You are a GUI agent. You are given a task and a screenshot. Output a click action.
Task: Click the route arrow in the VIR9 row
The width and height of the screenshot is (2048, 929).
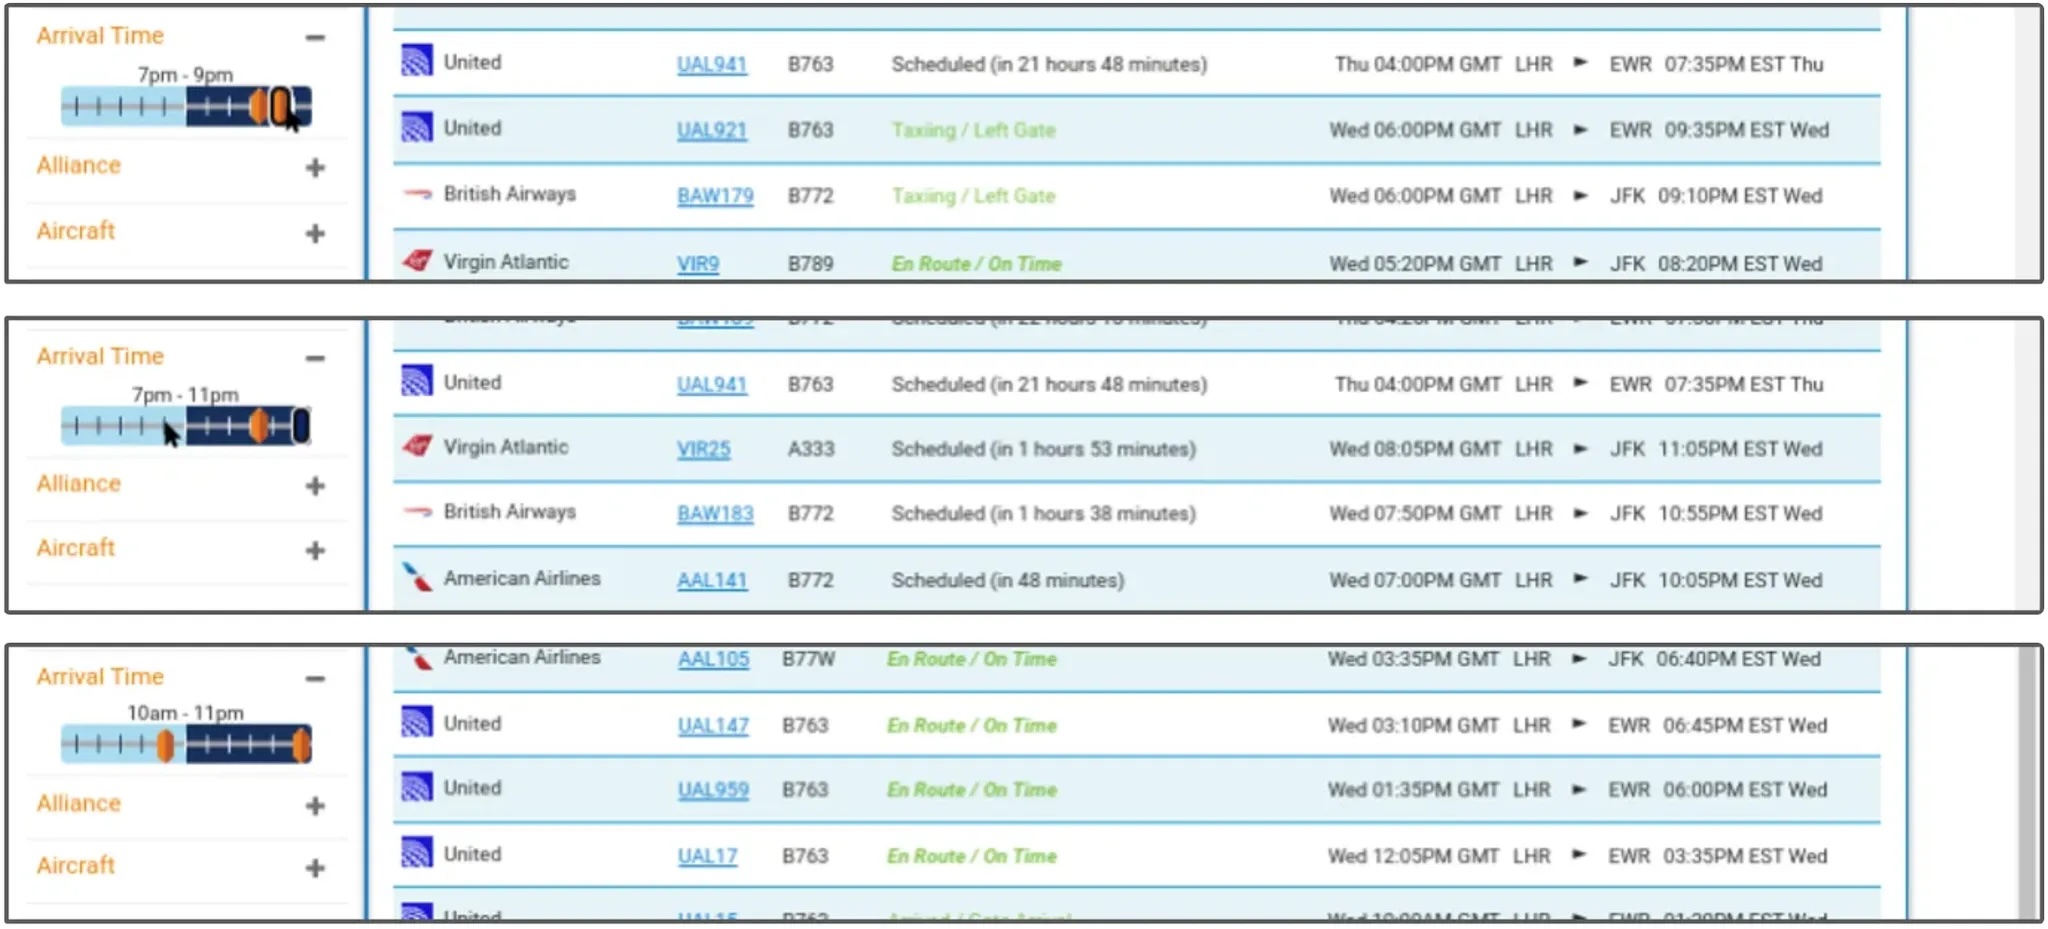(x=1580, y=262)
